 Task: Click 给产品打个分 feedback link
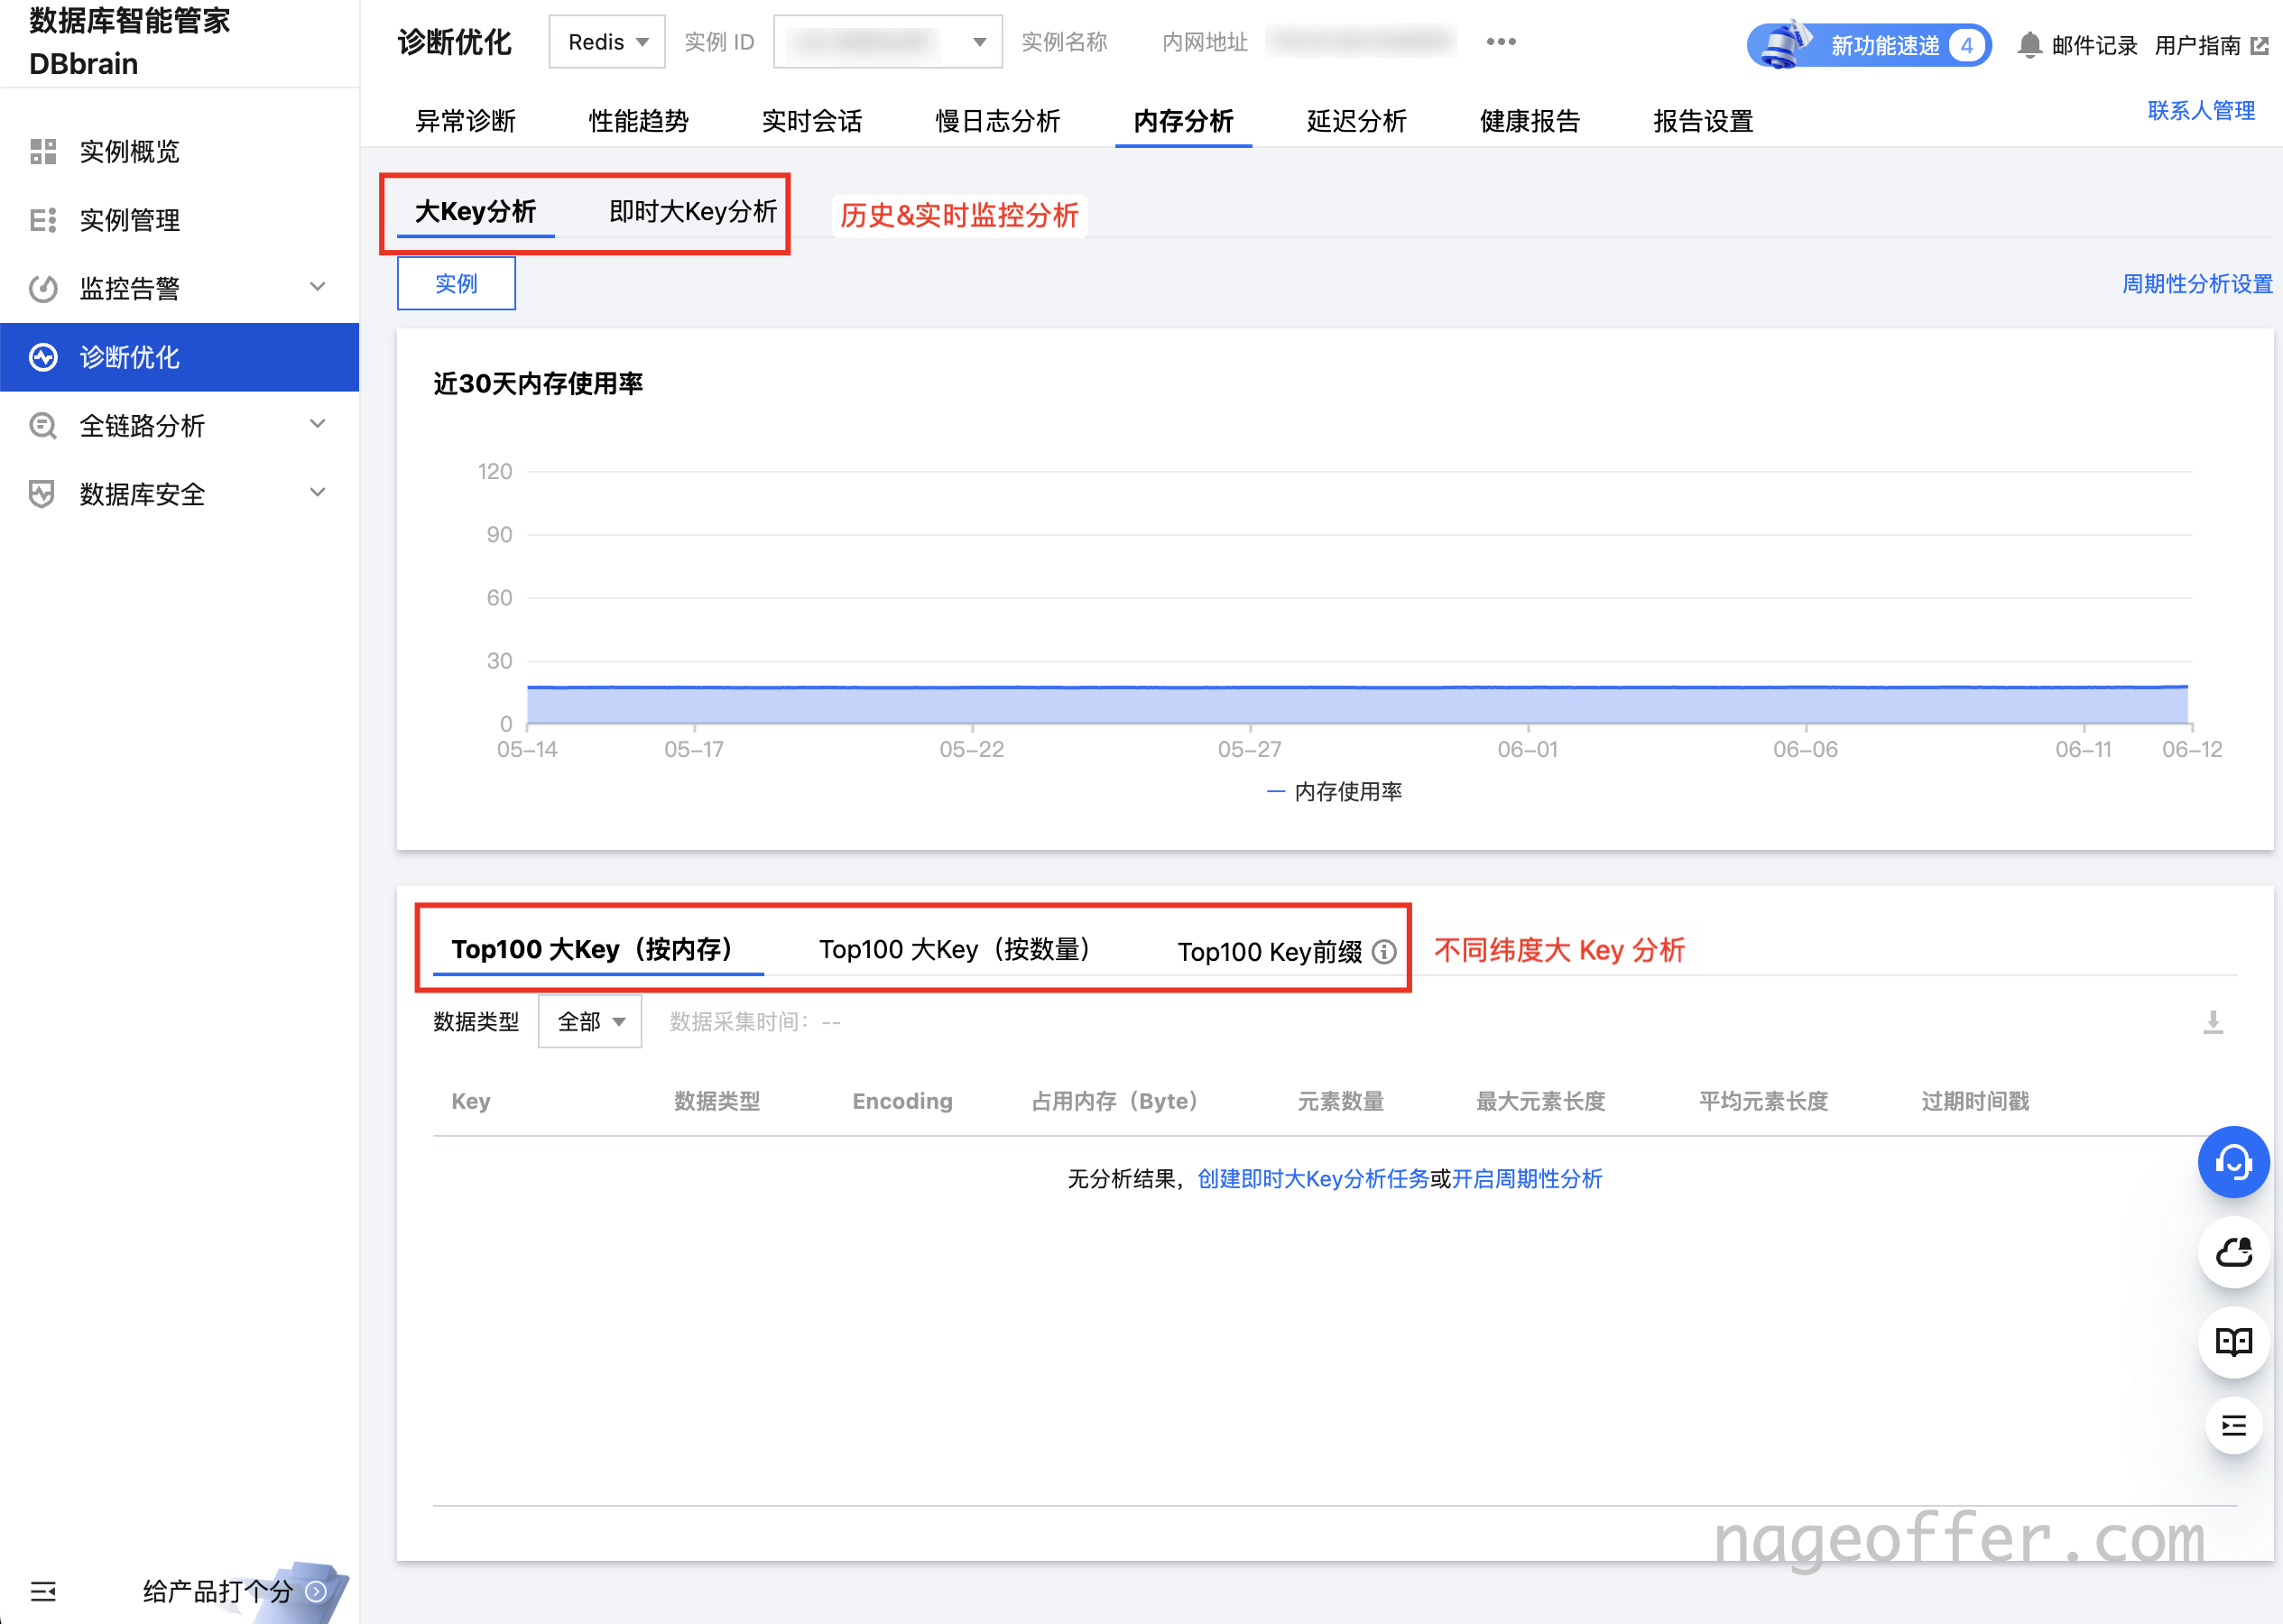pyautogui.click(x=218, y=1591)
